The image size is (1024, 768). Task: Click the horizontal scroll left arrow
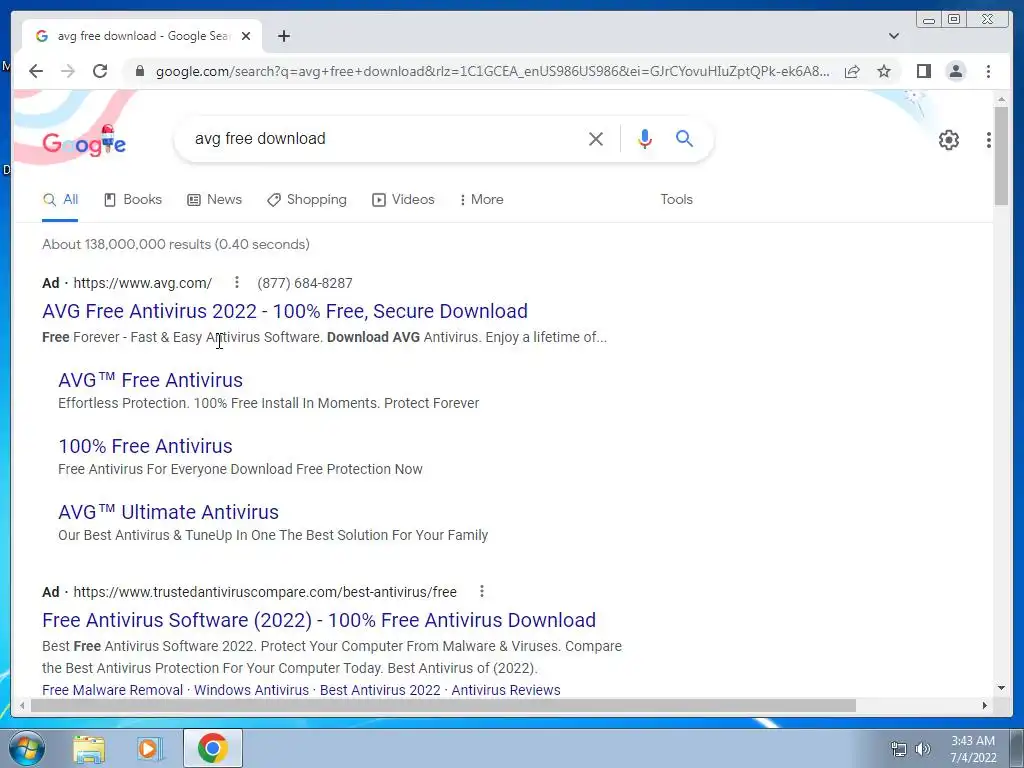[x=22, y=705]
